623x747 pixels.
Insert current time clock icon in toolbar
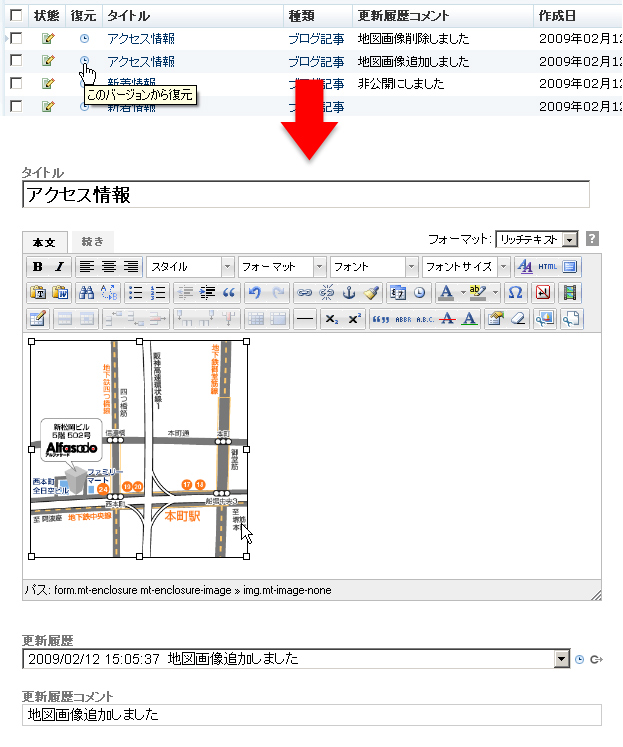tap(420, 293)
